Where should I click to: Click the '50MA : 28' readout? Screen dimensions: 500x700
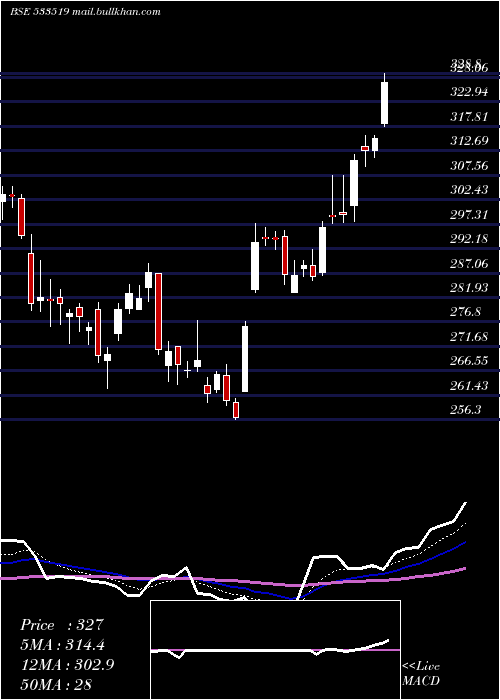tap(56, 684)
